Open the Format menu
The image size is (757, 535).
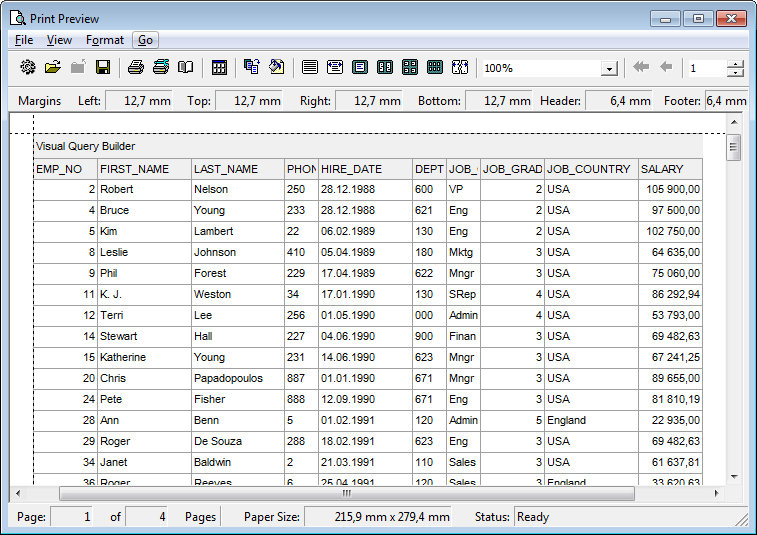tap(104, 40)
